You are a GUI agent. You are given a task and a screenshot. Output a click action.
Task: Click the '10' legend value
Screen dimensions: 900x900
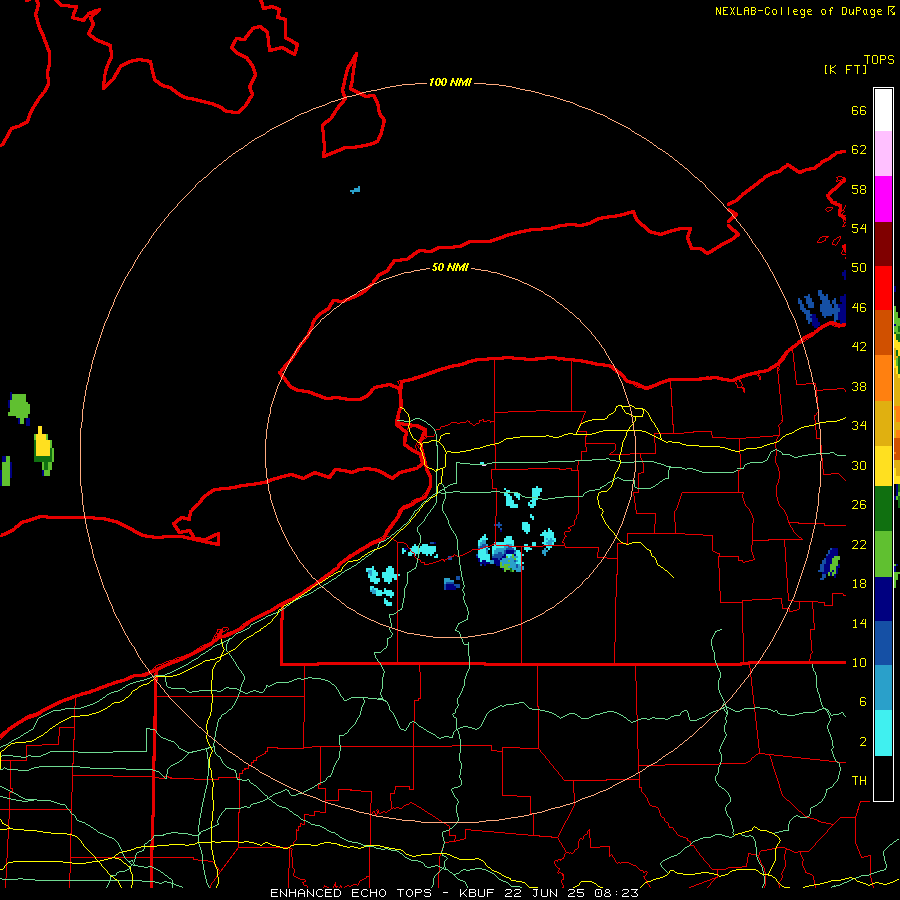(x=859, y=662)
